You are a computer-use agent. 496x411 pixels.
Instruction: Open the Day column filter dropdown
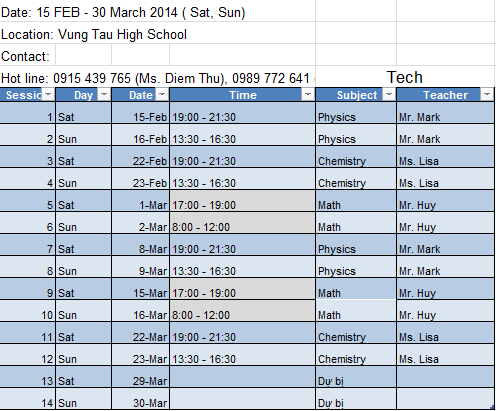coord(104,95)
